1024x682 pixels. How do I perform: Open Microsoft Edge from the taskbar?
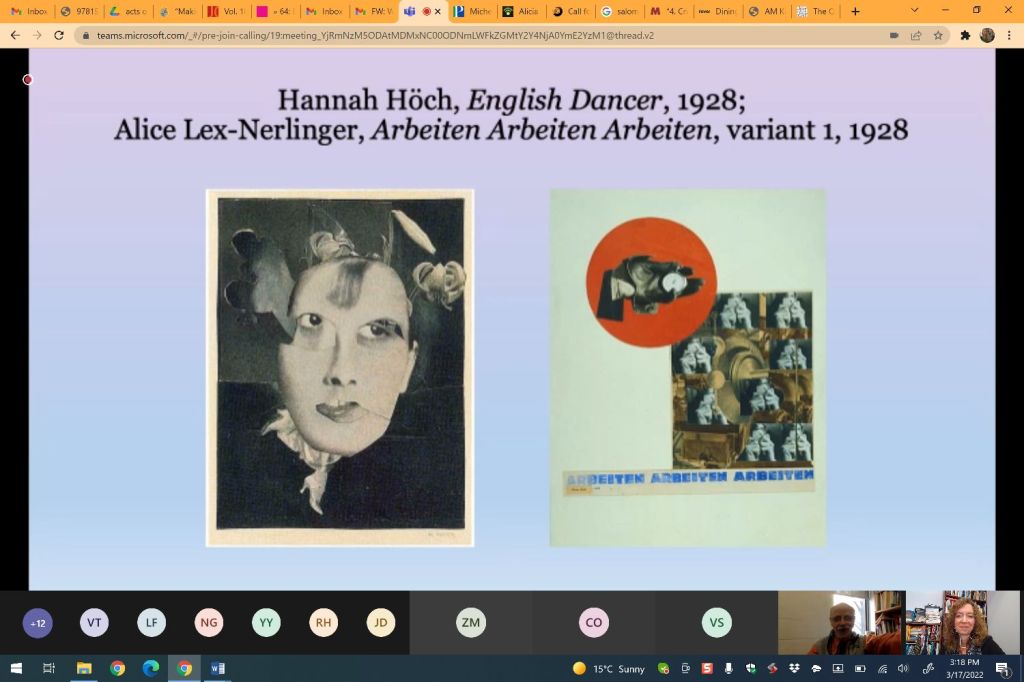point(151,668)
